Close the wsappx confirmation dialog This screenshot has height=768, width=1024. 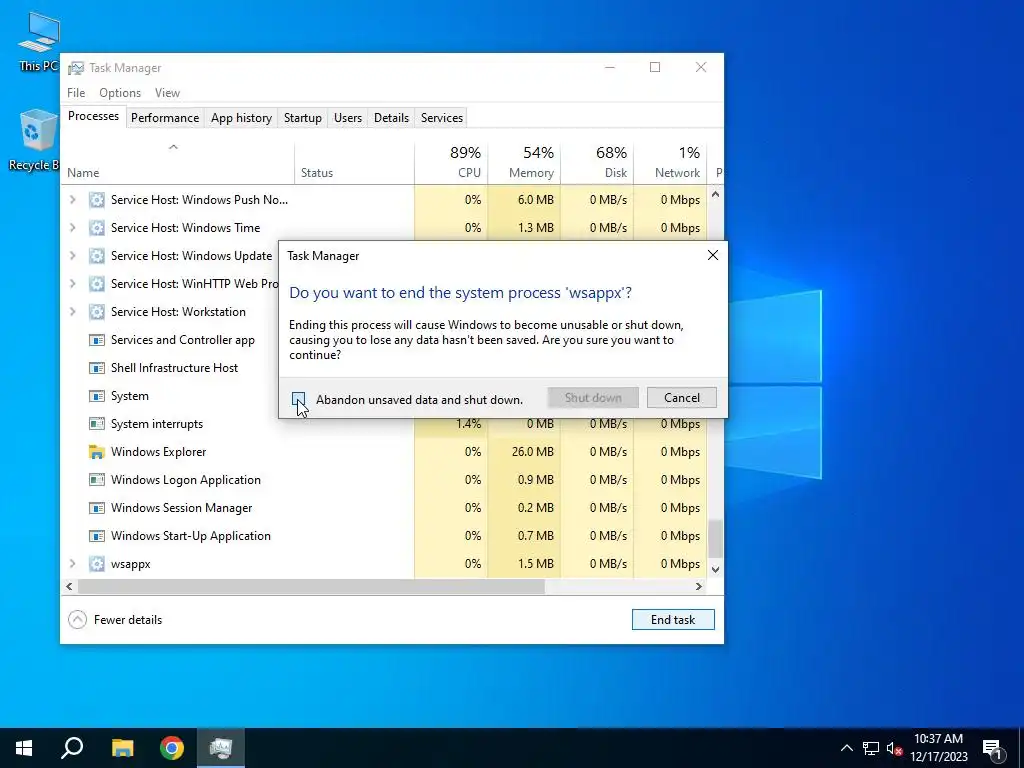pos(712,255)
